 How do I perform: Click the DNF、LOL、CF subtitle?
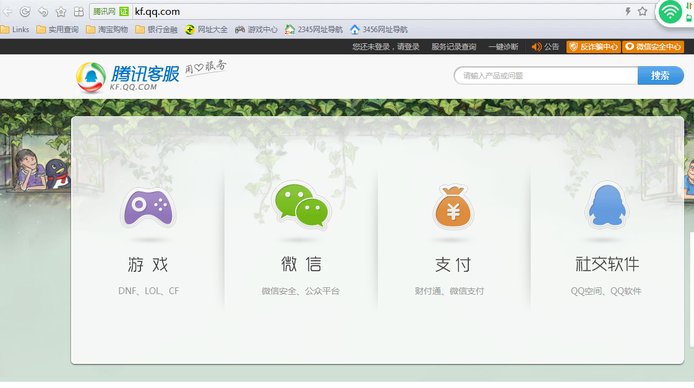point(148,291)
